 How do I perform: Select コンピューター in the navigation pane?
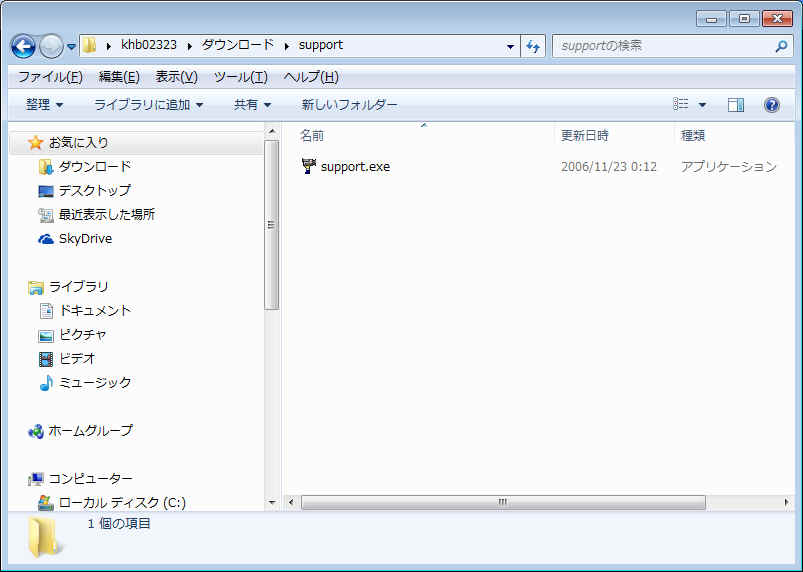[91, 479]
